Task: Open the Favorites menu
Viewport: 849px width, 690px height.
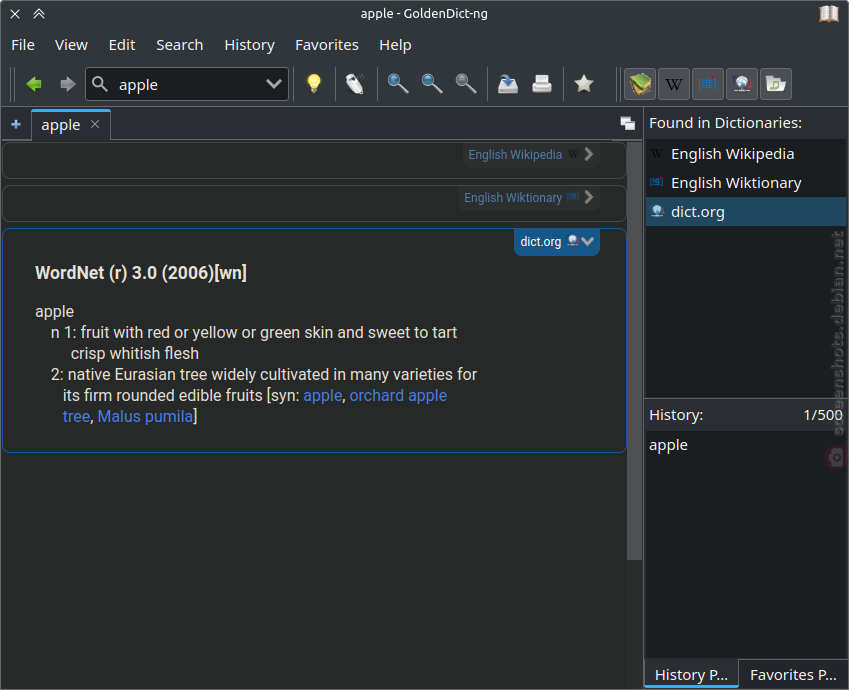Action: click(x=327, y=45)
